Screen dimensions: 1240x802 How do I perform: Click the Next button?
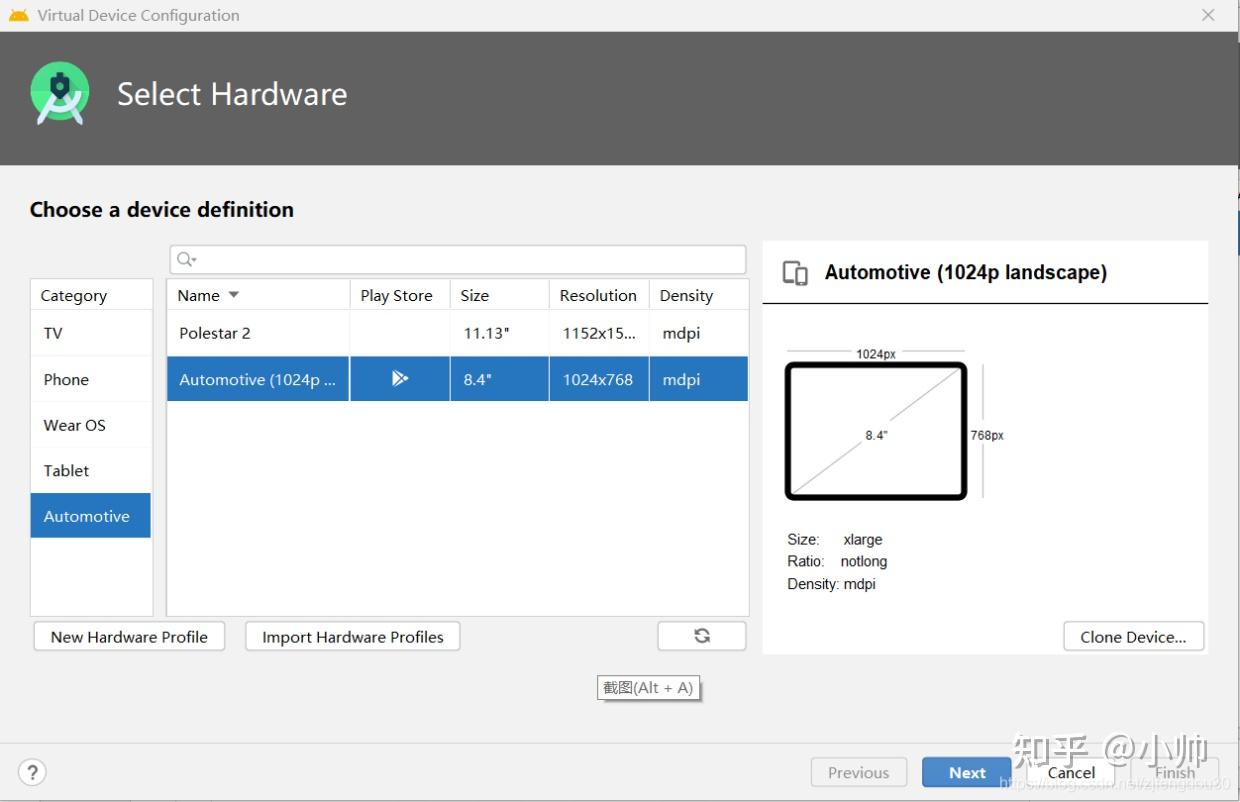(x=965, y=772)
